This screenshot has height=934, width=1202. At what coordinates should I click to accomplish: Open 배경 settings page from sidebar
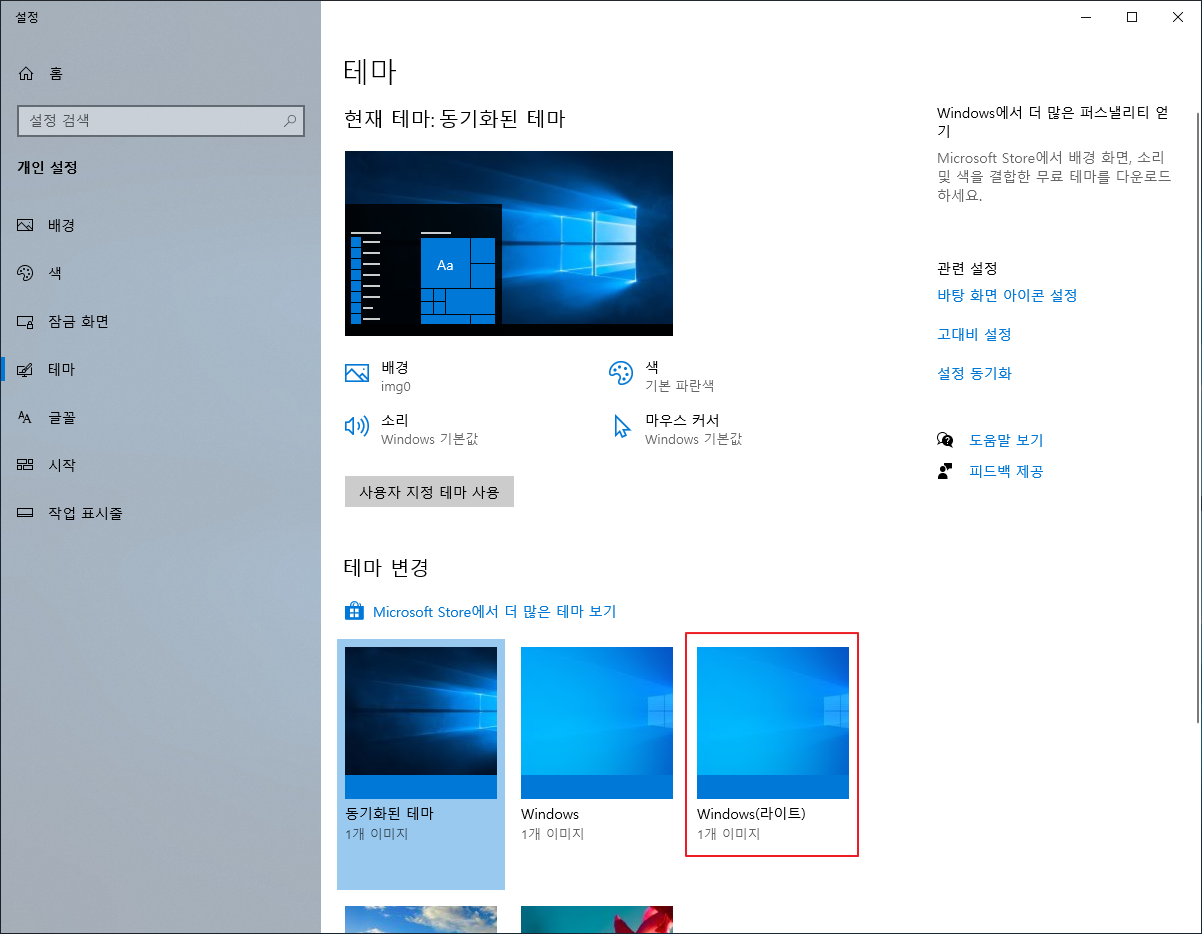point(160,225)
